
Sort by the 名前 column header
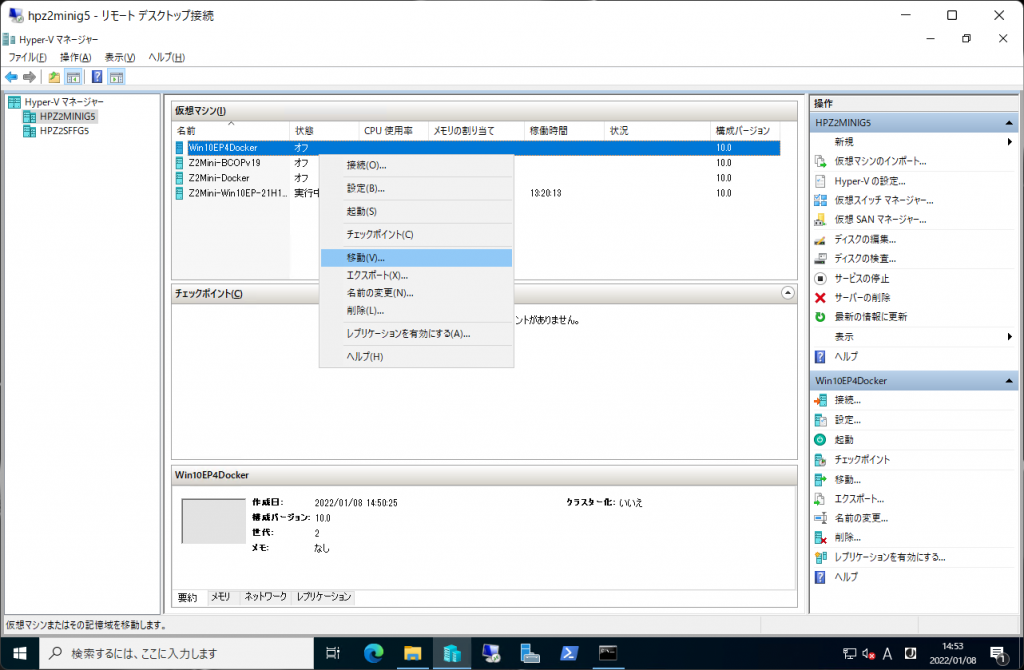point(231,131)
